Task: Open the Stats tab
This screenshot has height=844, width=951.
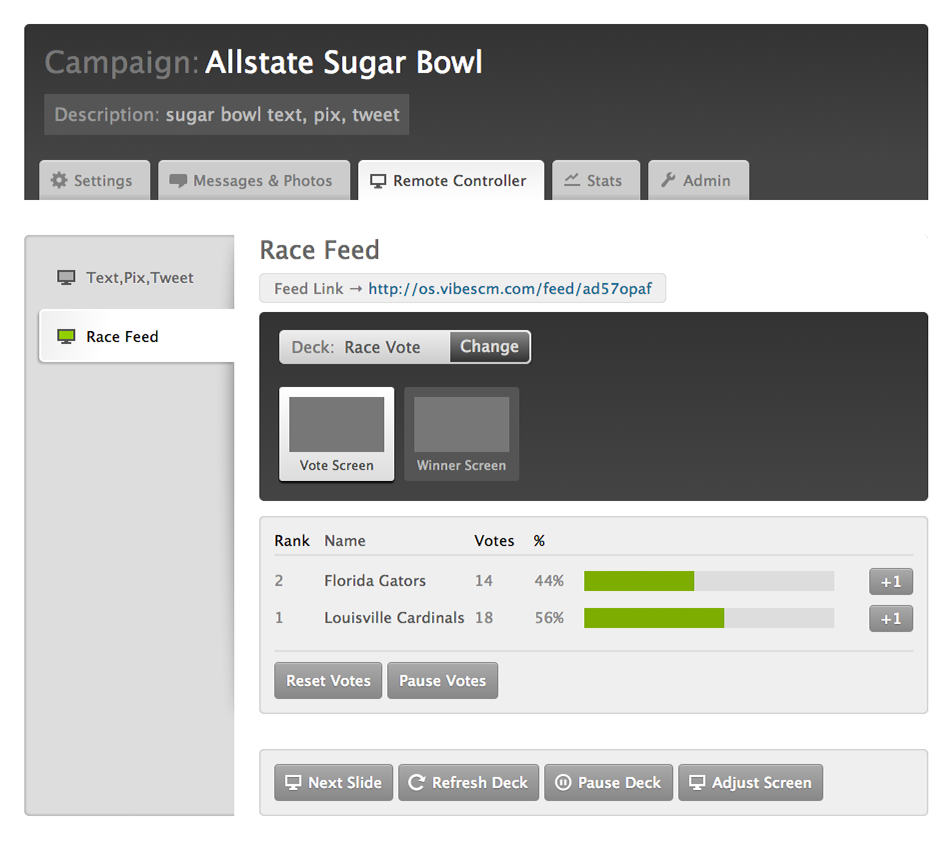Action: click(595, 181)
